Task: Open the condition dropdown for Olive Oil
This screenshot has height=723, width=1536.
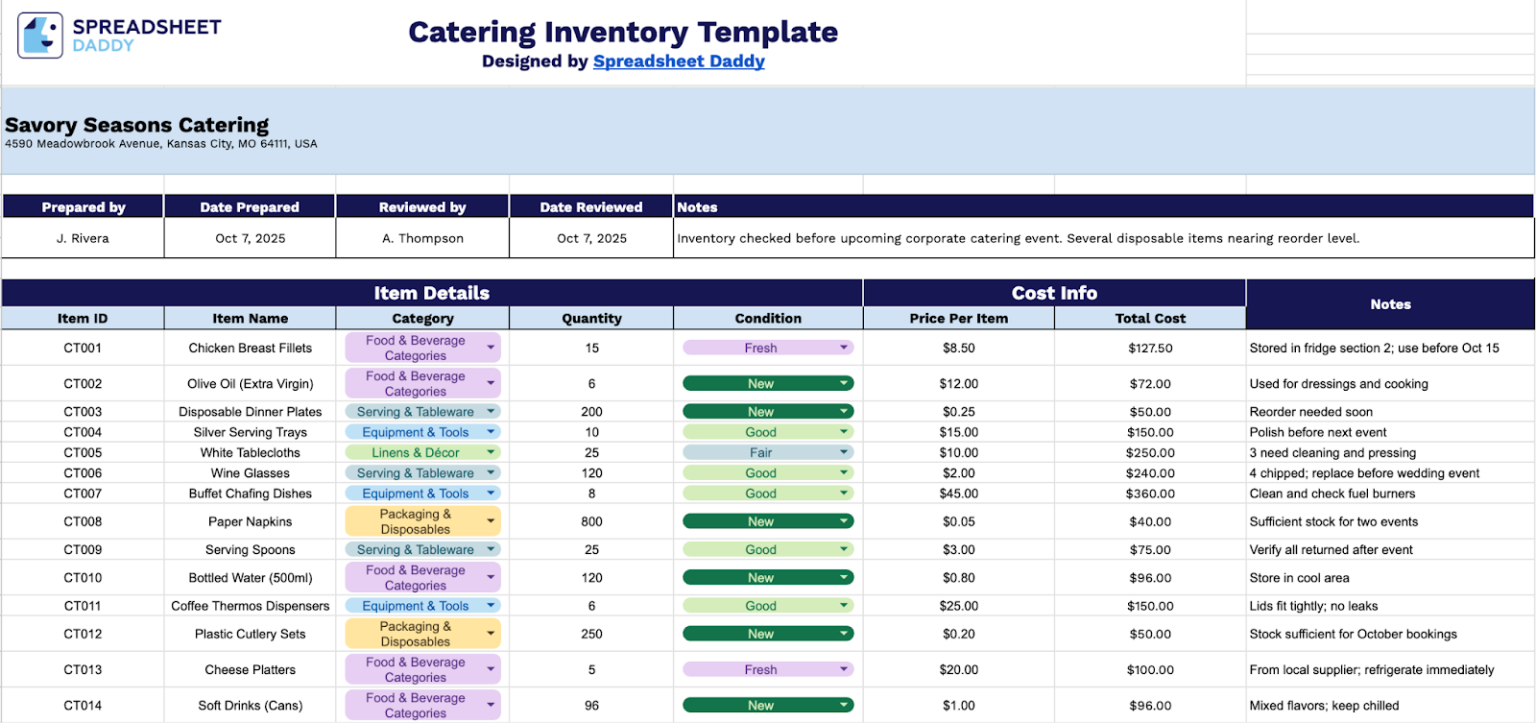Action: (845, 384)
